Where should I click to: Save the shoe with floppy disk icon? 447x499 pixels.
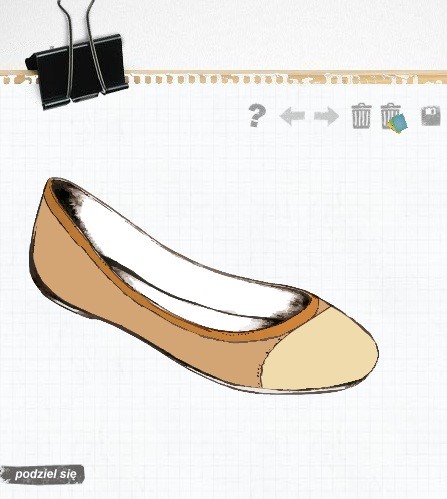pyautogui.click(x=431, y=116)
